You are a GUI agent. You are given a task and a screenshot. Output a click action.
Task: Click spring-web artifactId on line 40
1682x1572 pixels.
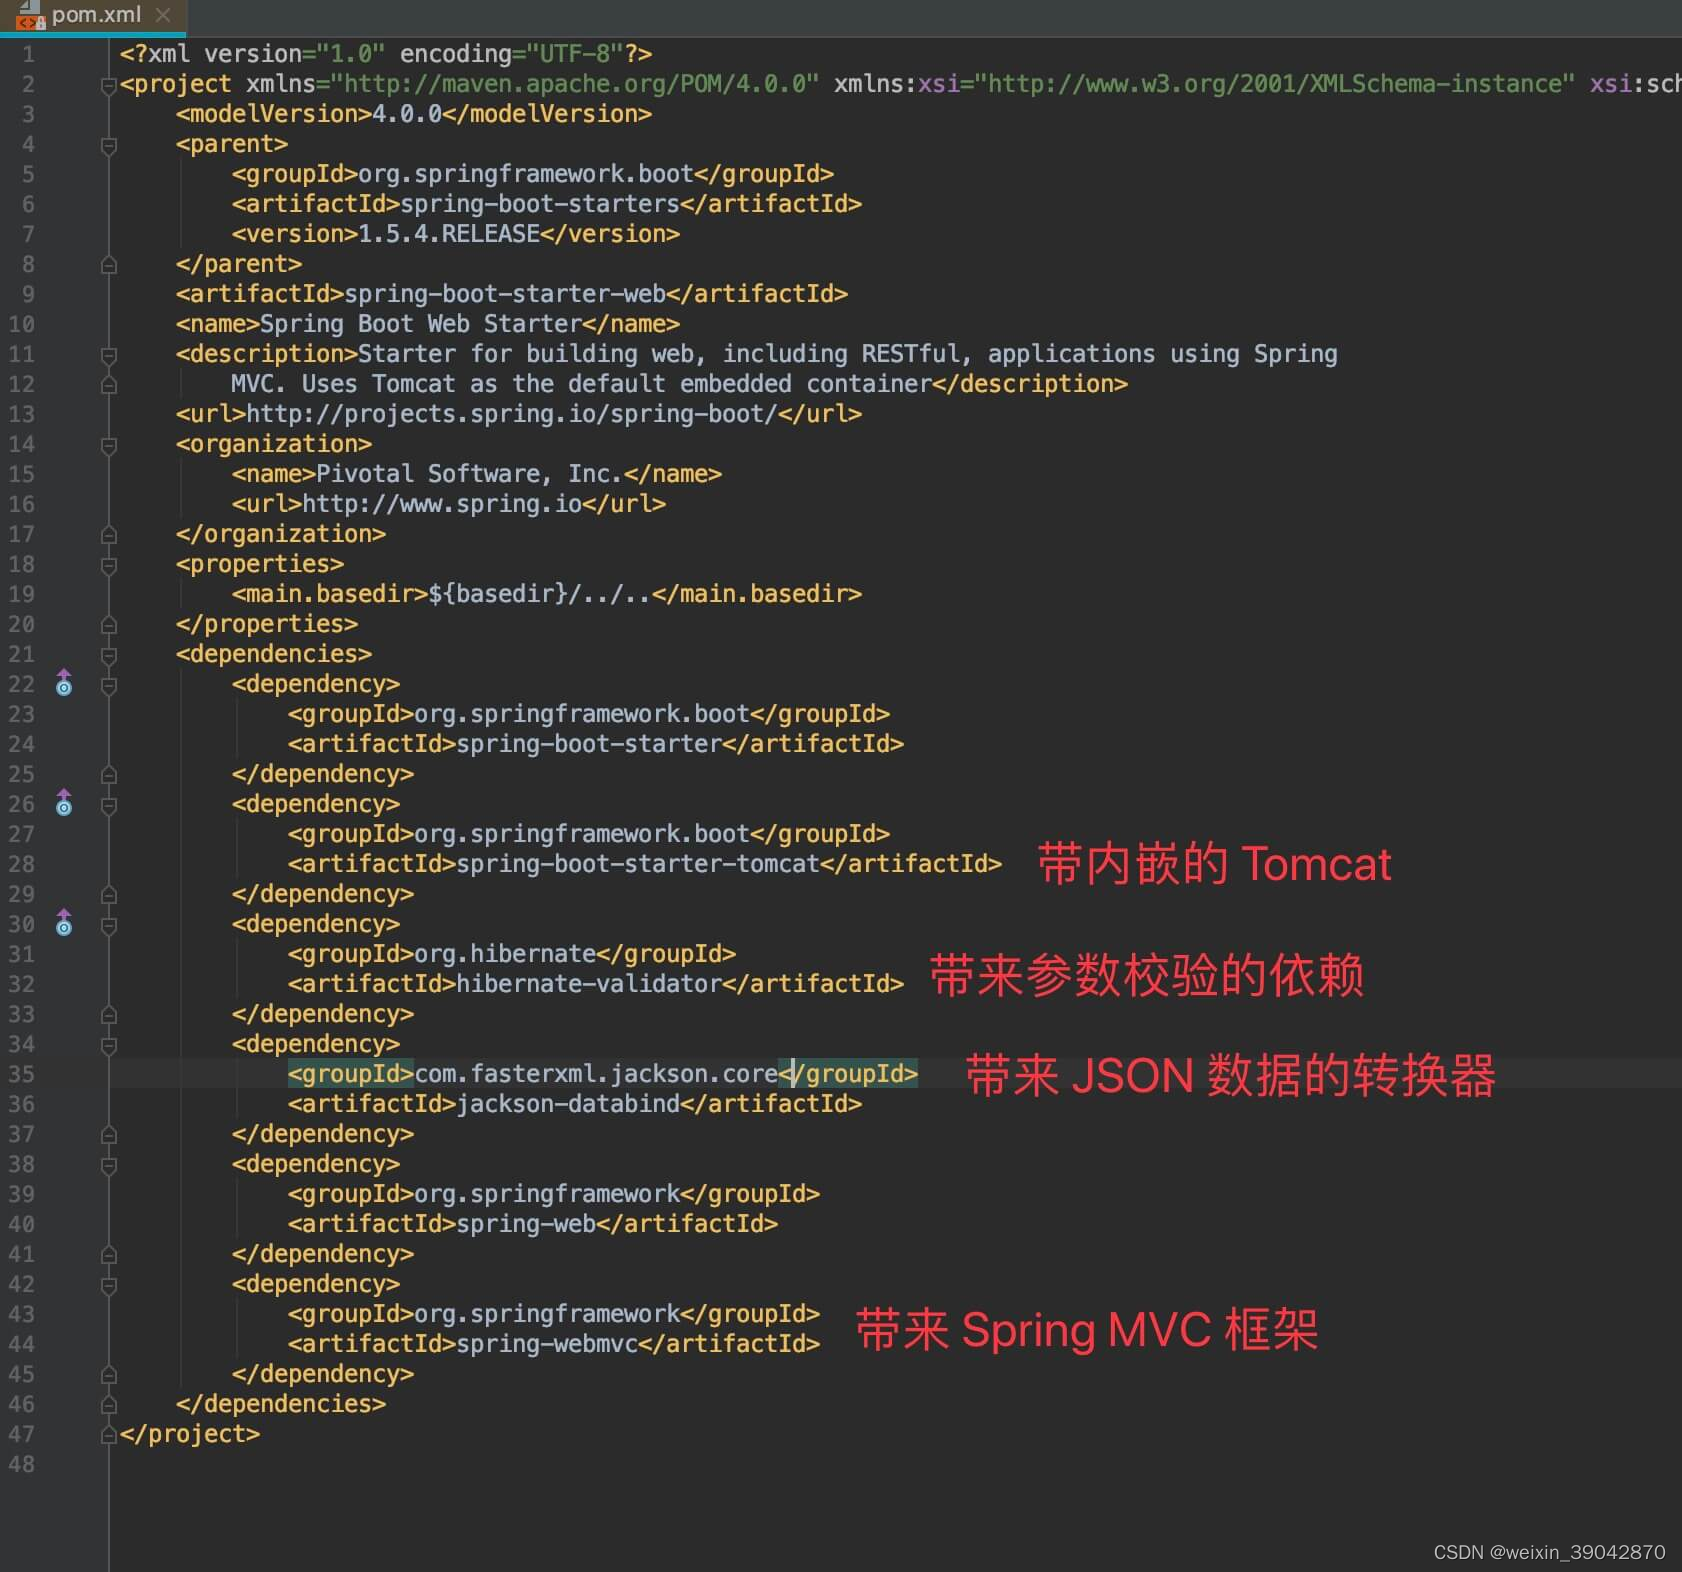pos(526,1224)
